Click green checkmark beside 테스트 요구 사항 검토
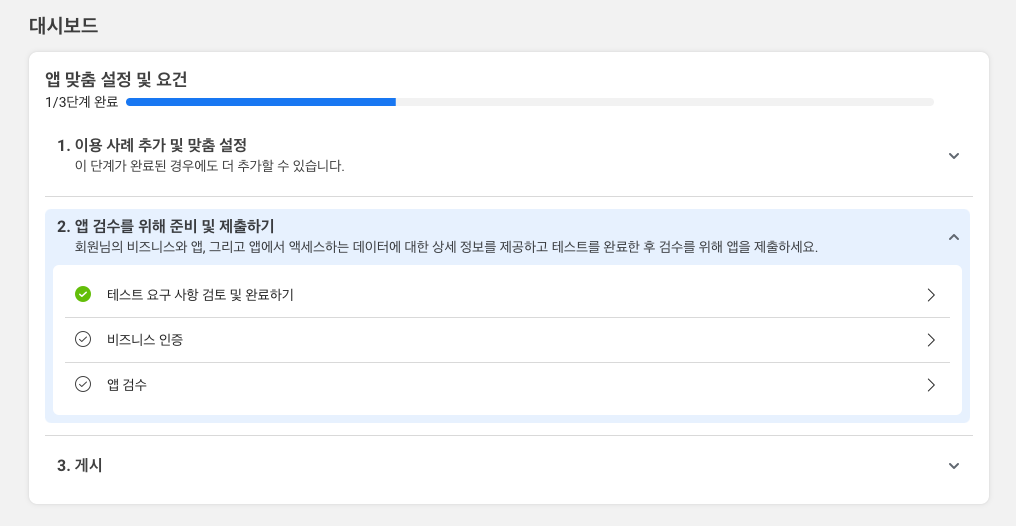Screen dimensions: 1016x526 click(x=83, y=294)
